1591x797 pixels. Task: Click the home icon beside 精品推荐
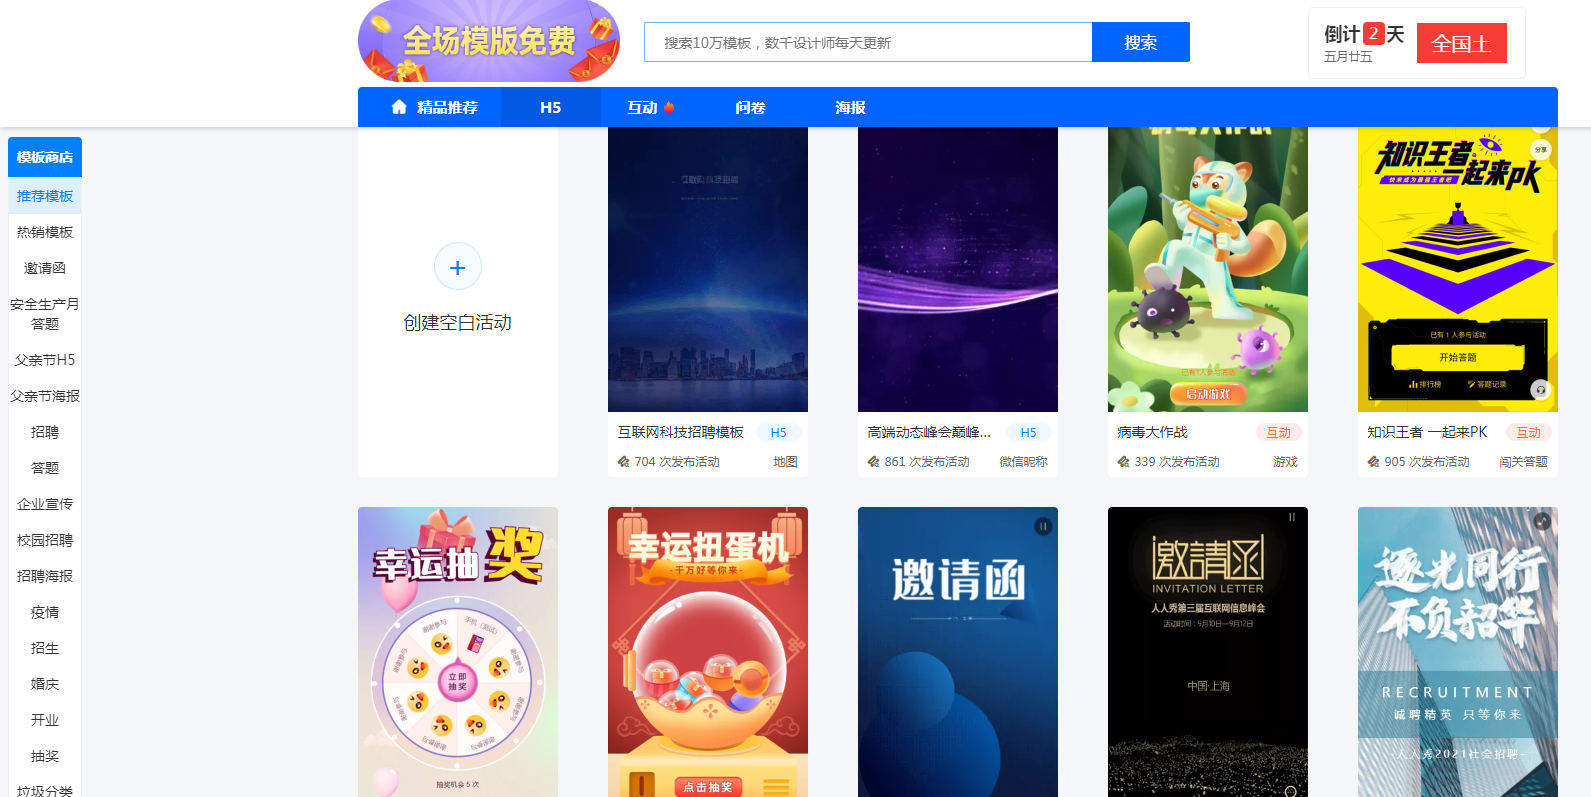click(x=399, y=107)
